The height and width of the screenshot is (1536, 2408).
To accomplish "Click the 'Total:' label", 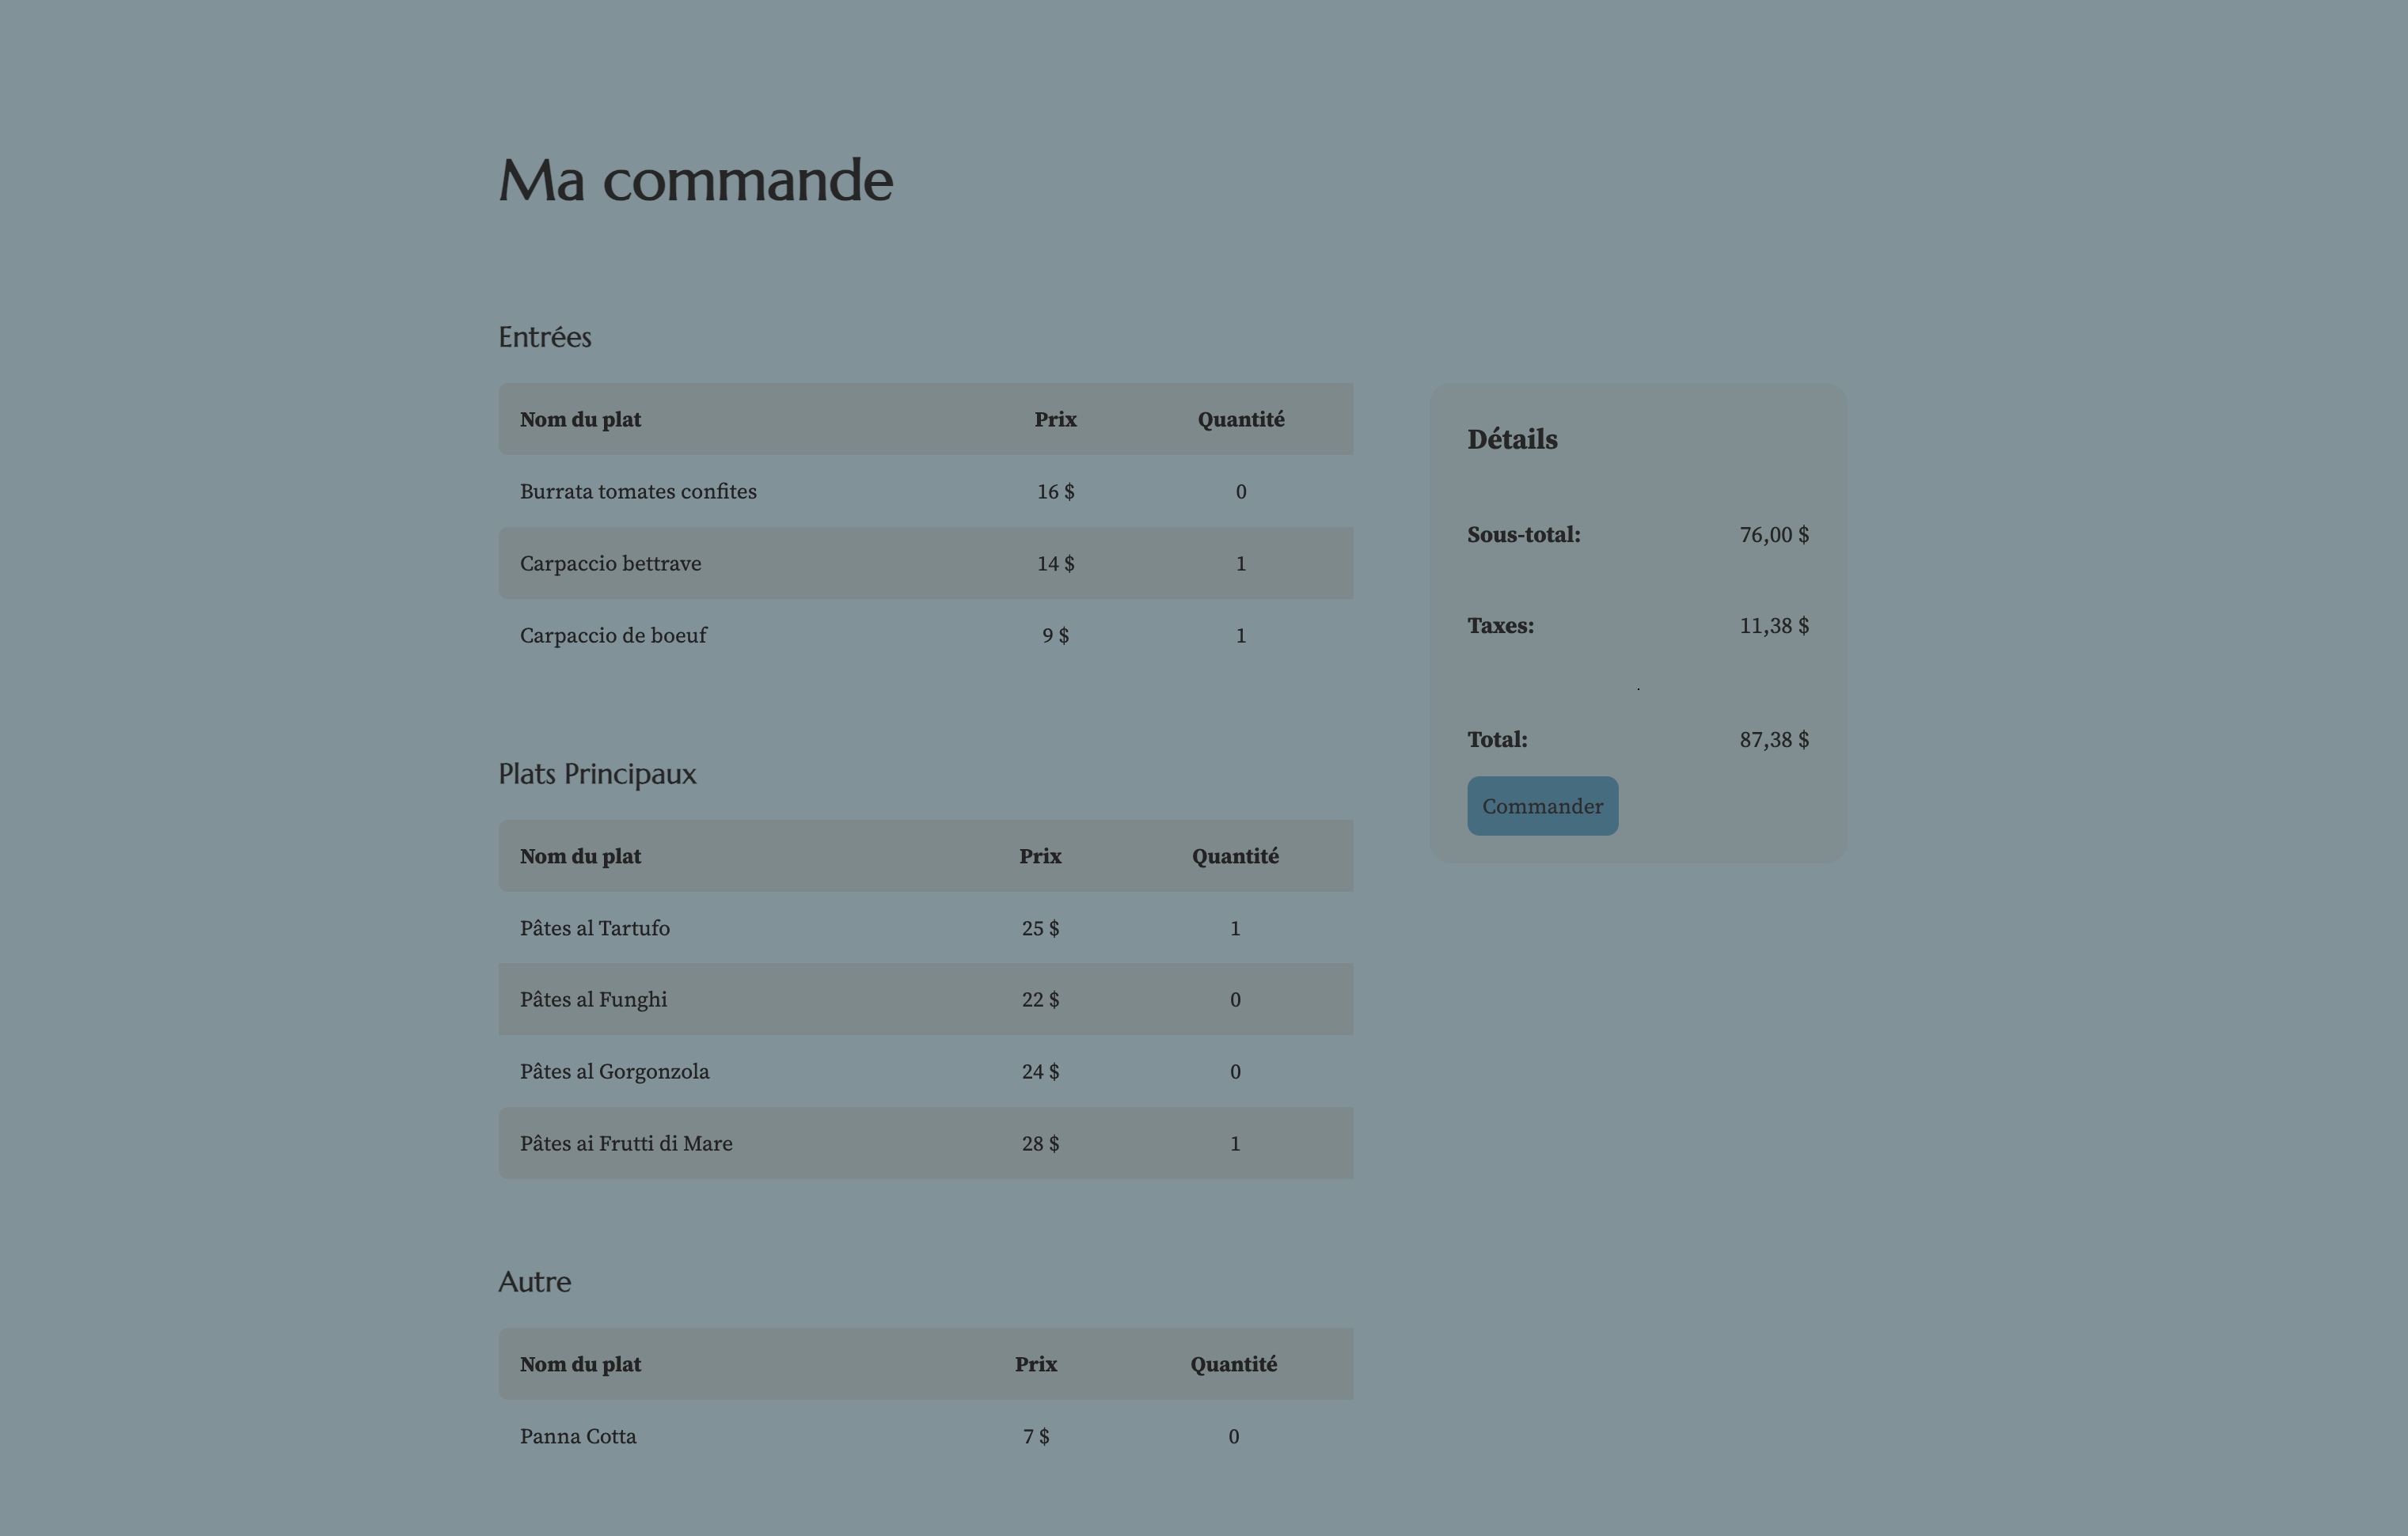I will 1497,740.
